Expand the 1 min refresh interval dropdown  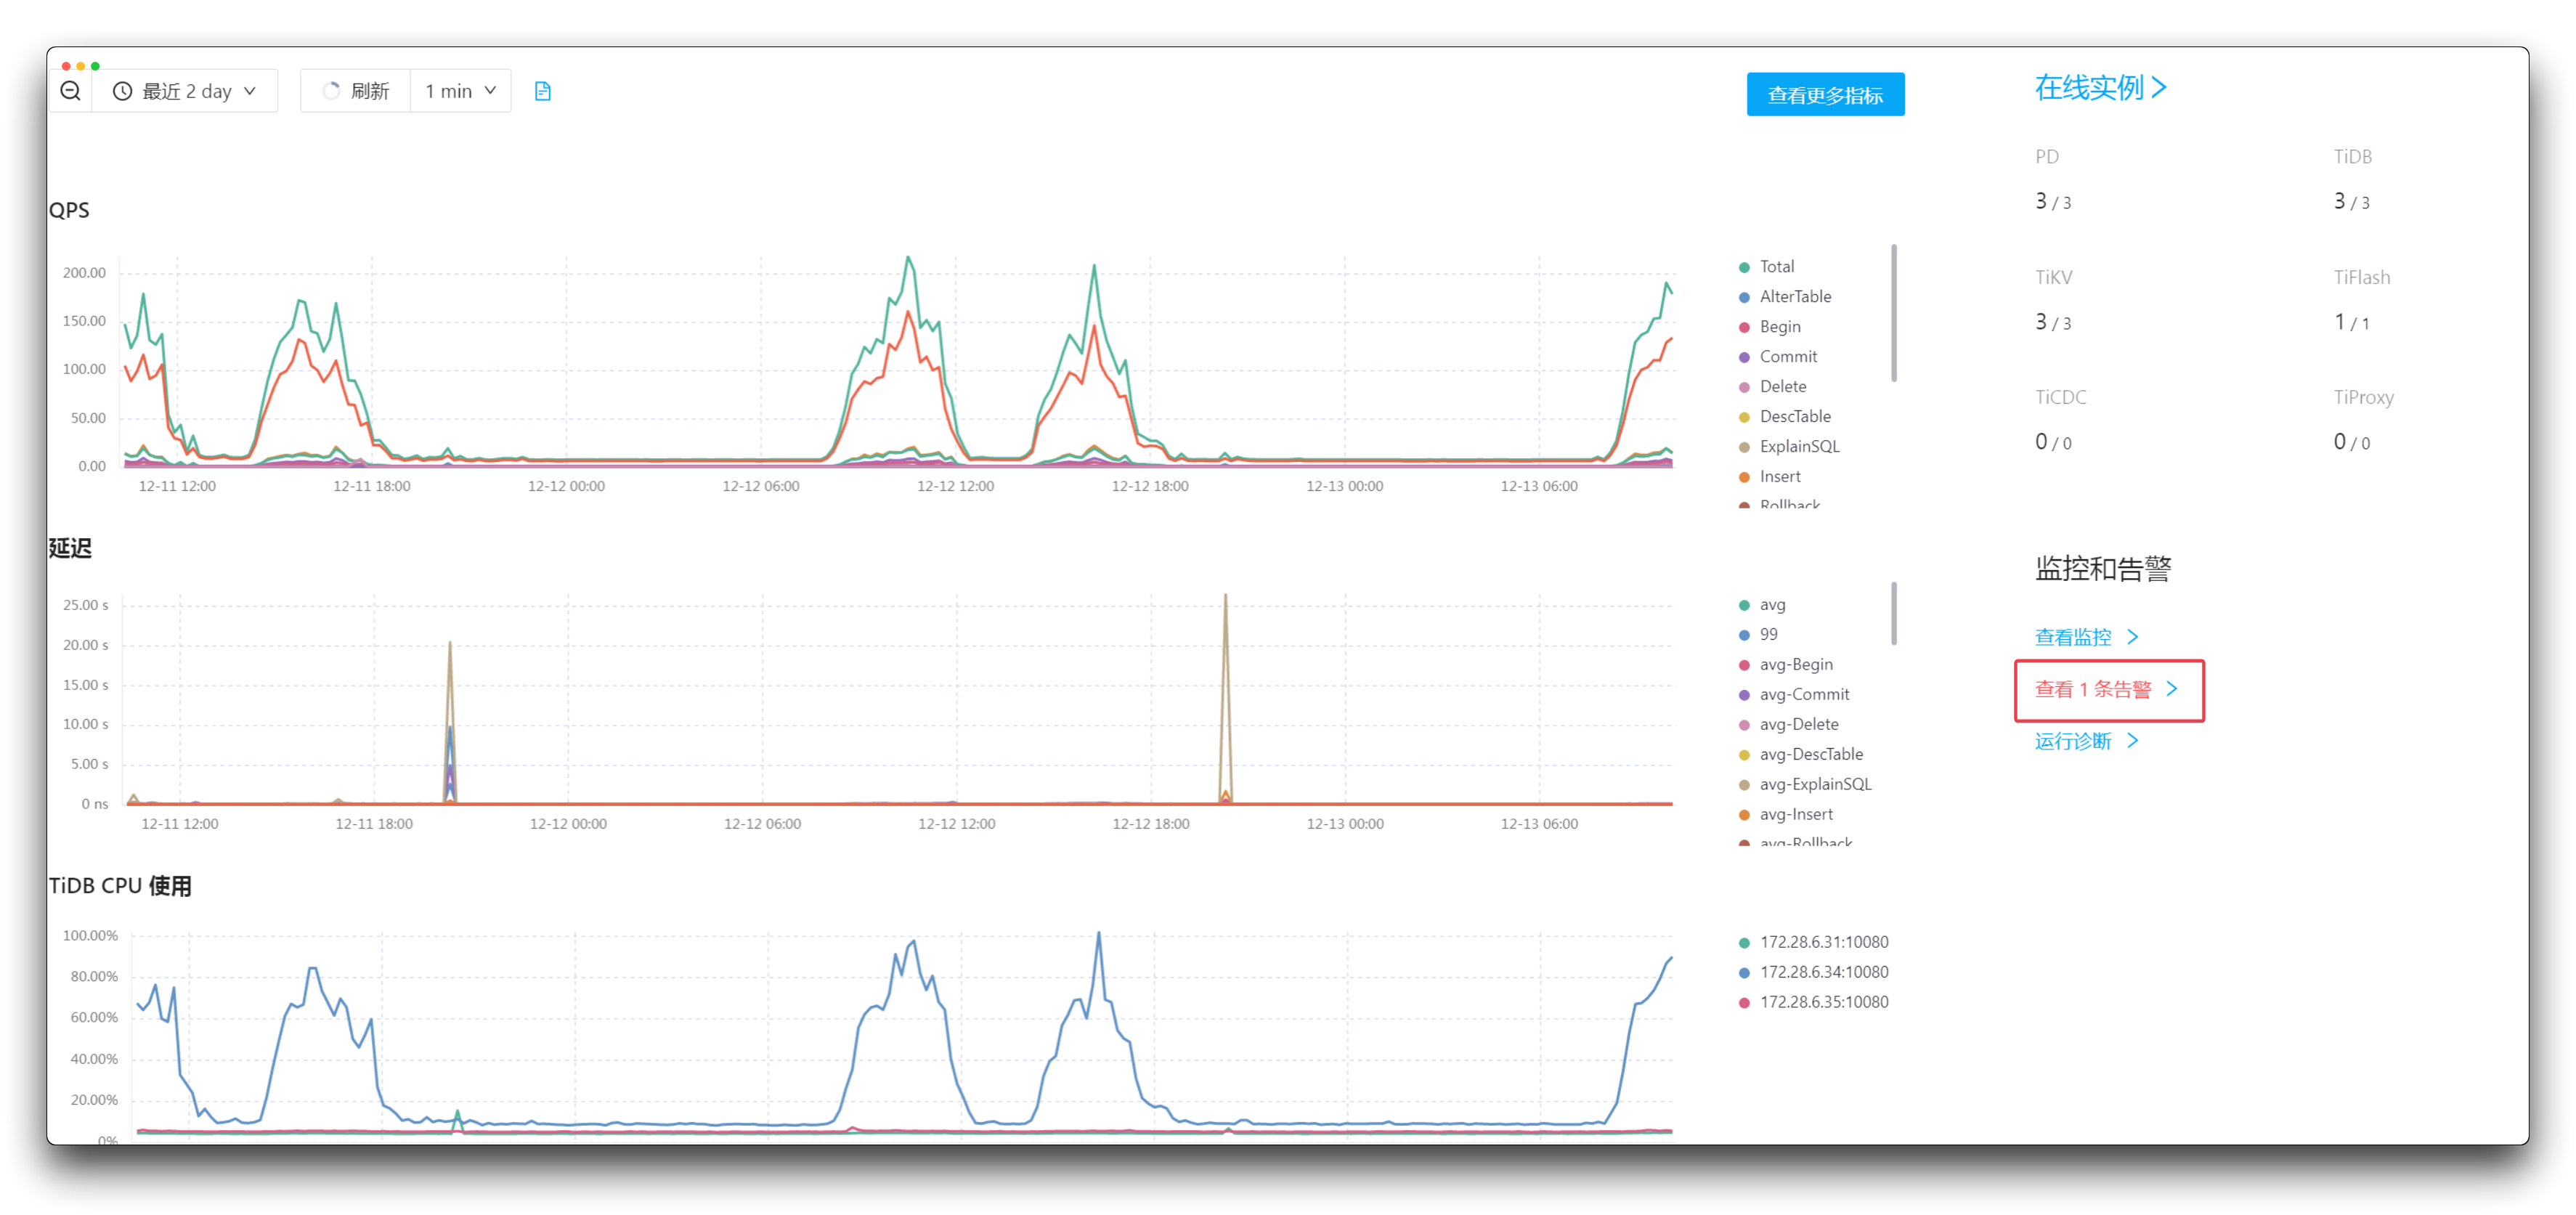[460, 91]
